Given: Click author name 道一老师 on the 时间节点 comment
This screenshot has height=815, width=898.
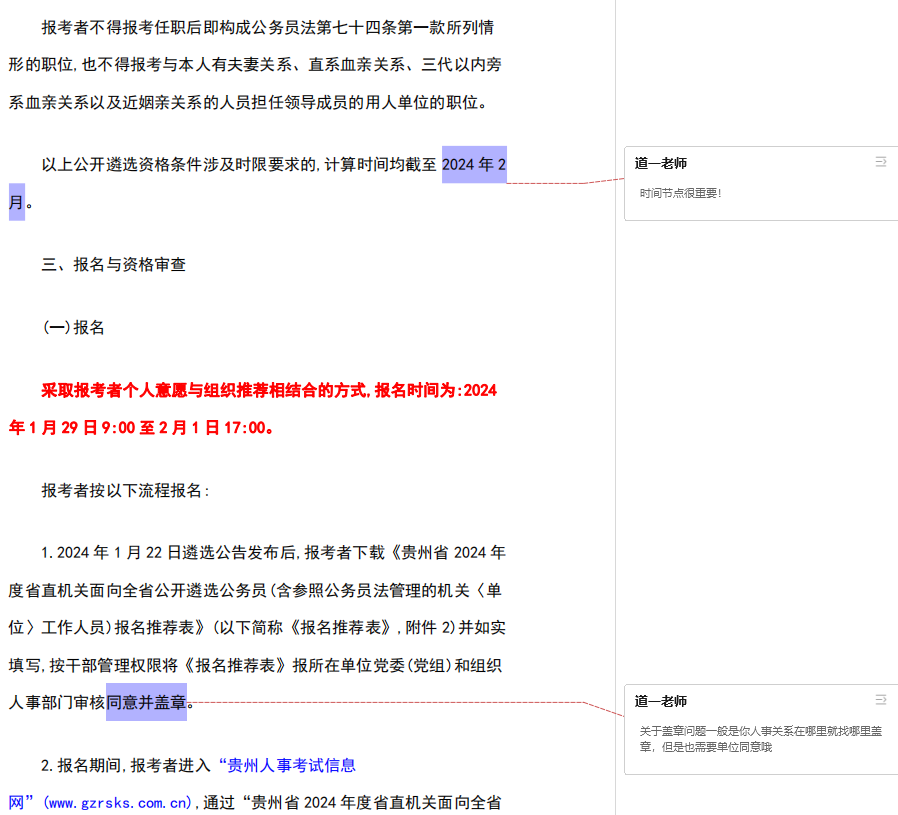Looking at the screenshot, I should pos(661,163).
